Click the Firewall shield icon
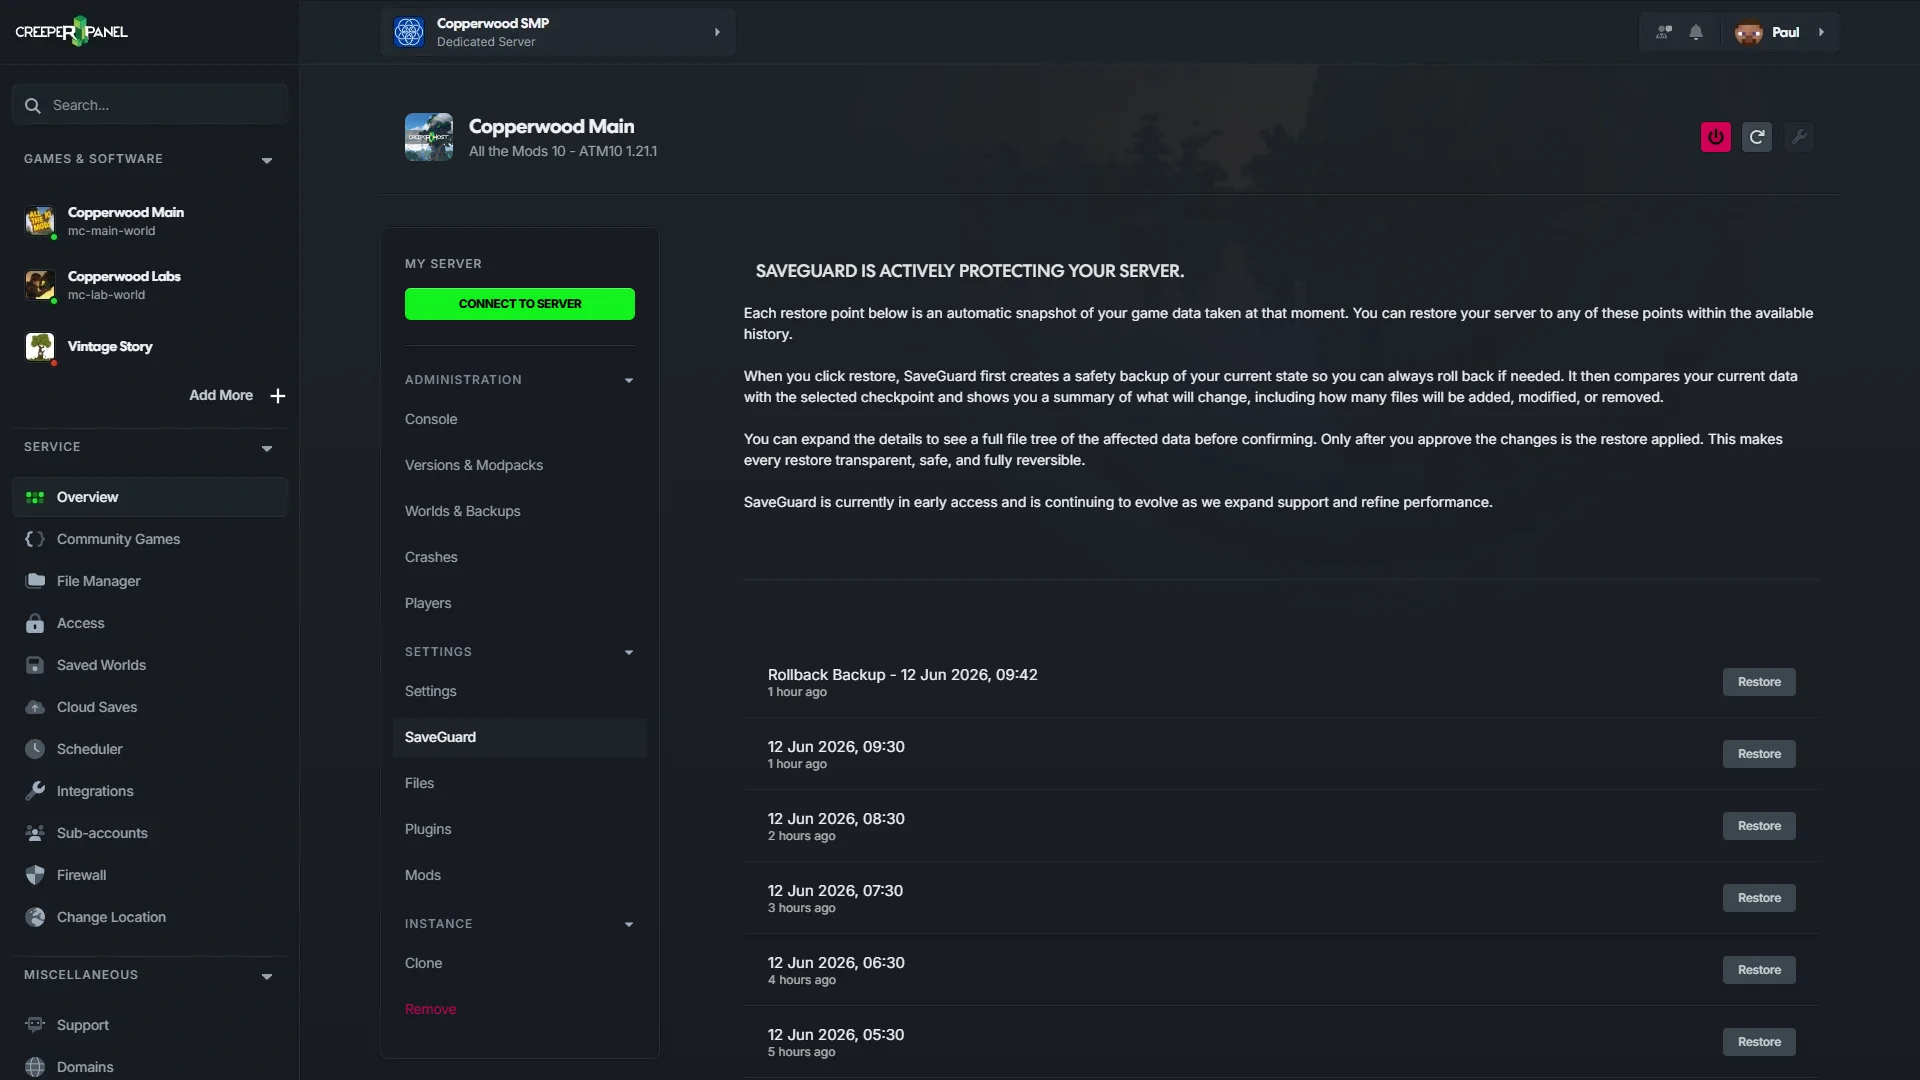The image size is (1920, 1080). tap(35, 875)
